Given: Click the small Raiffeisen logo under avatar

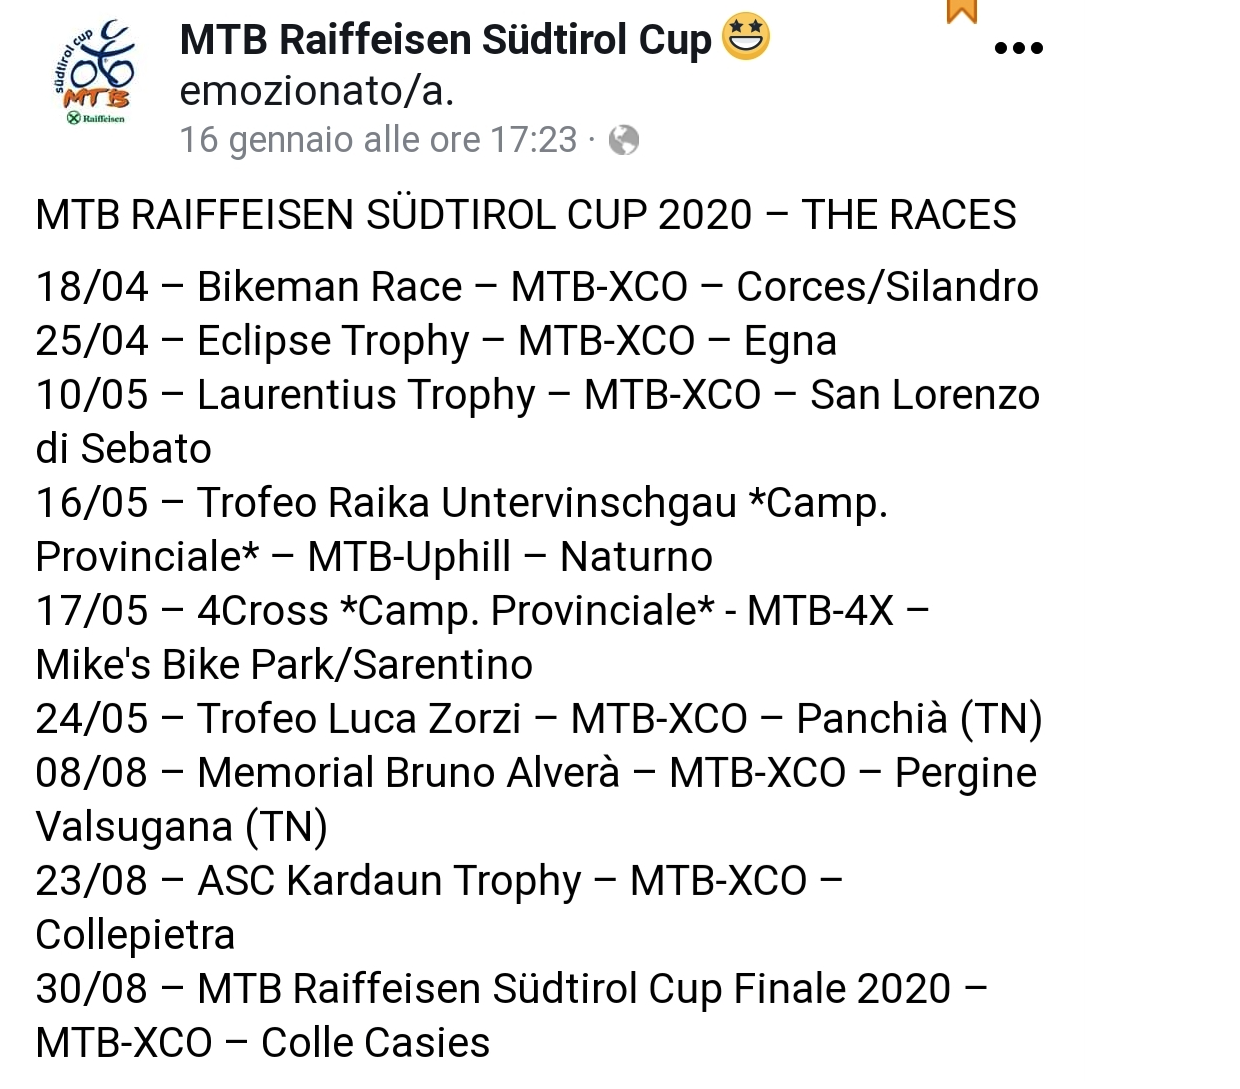Looking at the screenshot, I should tap(95, 118).
